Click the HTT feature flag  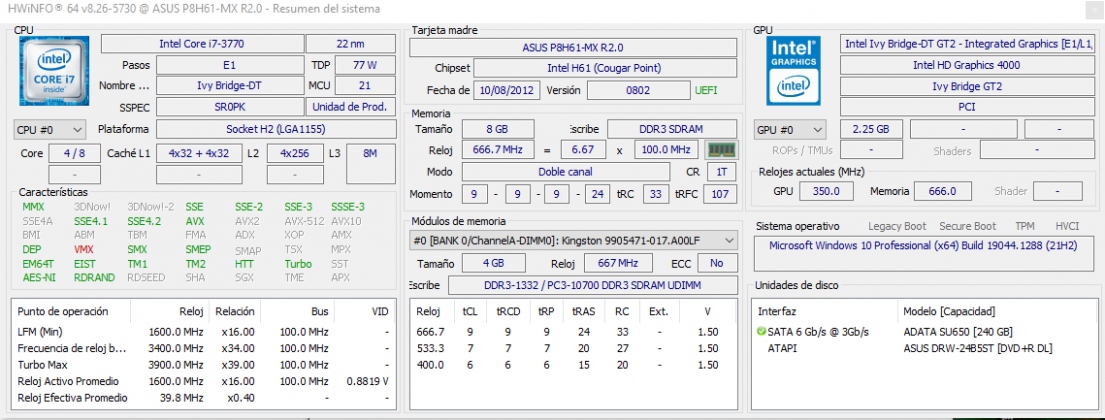point(244,264)
